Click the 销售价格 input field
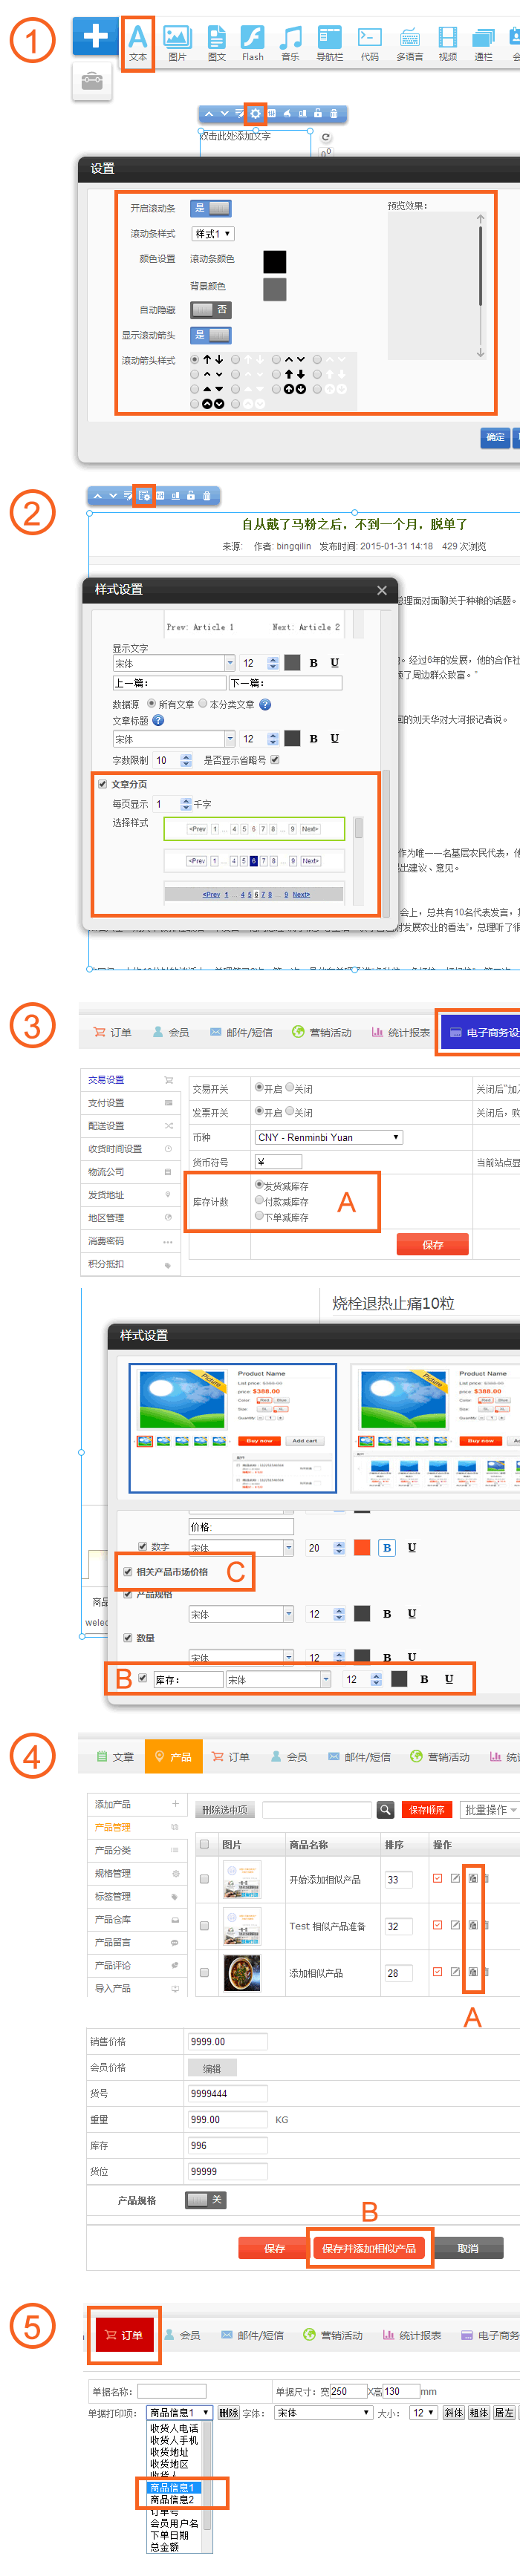The height and width of the screenshot is (2576, 520). pos(228,2042)
